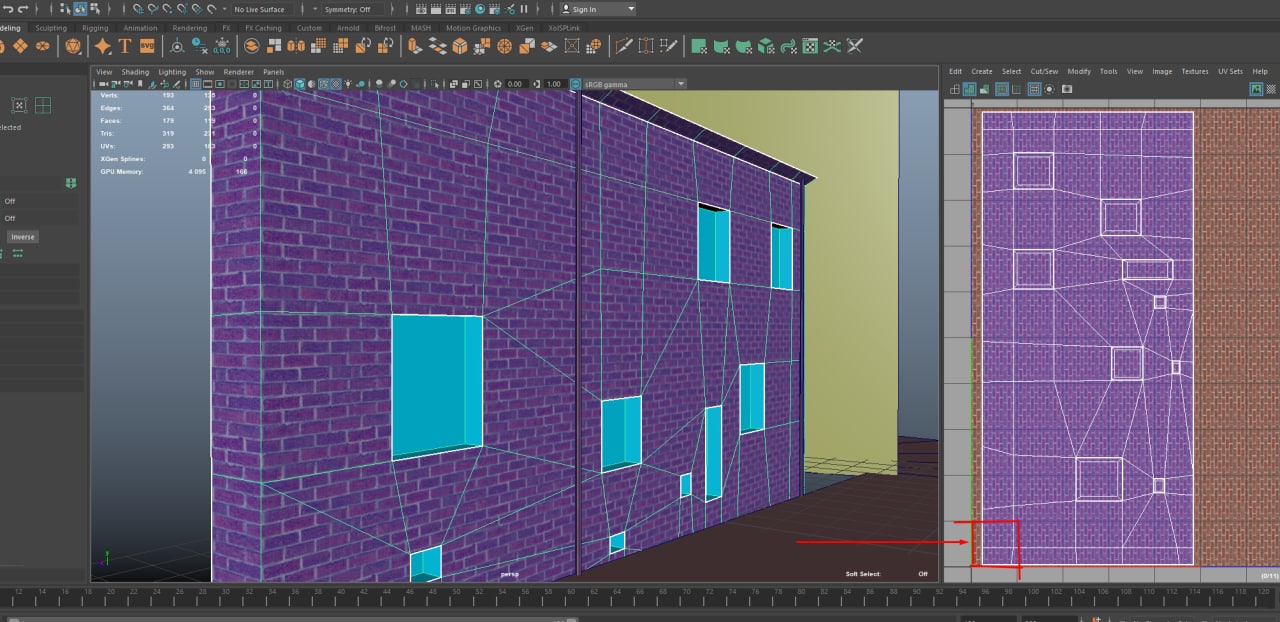Select the star-shaped shelf icon
The width and height of the screenshot is (1280, 622).
102,46
